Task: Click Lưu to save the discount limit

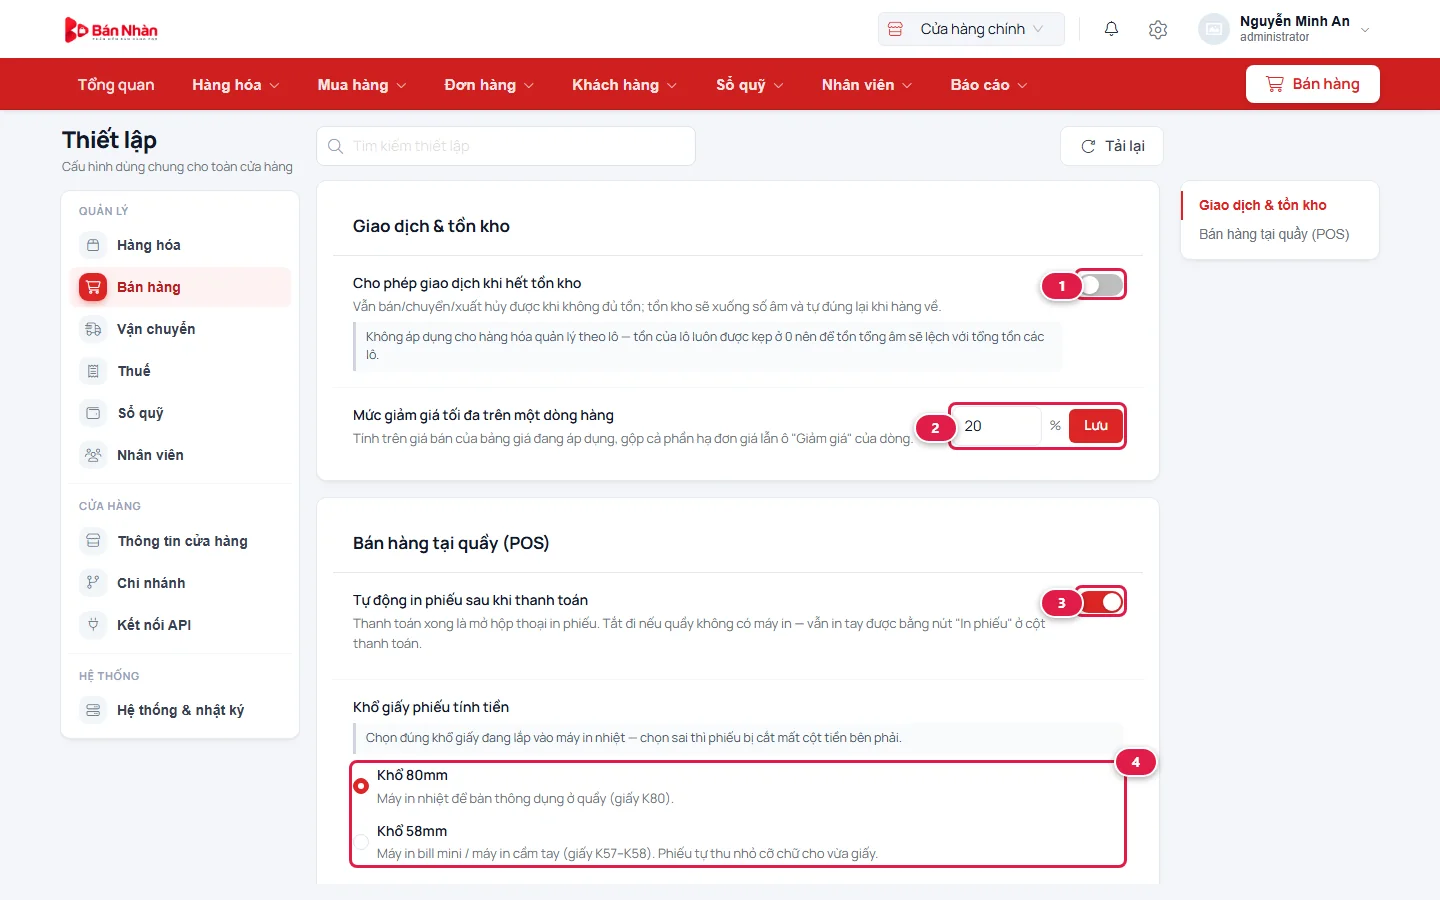Action: tap(1096, 426)
